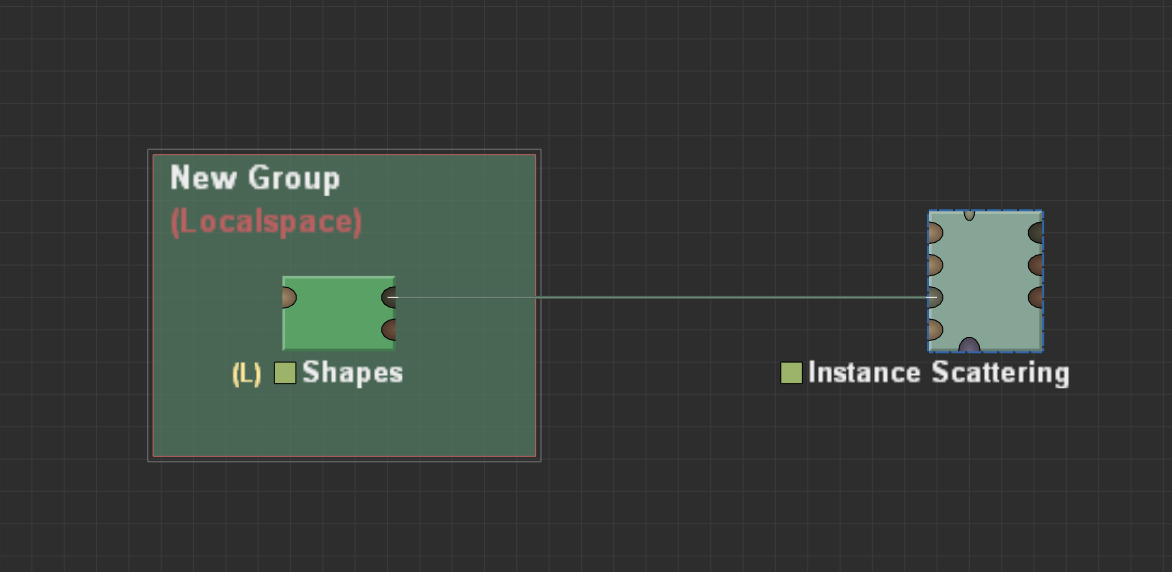Click the red (Localspace) label

[x=266, y=222]
